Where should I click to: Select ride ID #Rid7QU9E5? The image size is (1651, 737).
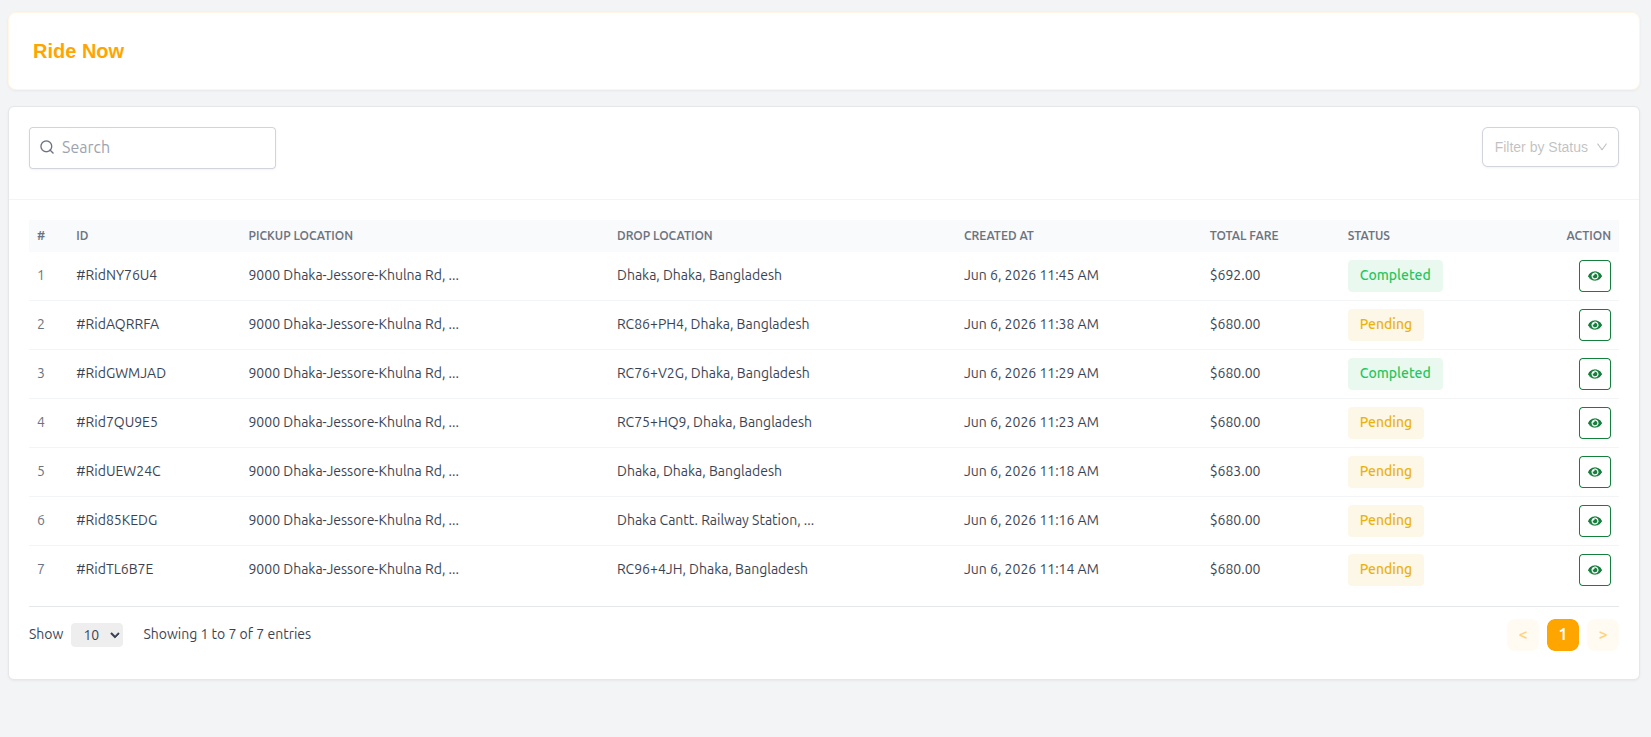click(x=117, y=422)
